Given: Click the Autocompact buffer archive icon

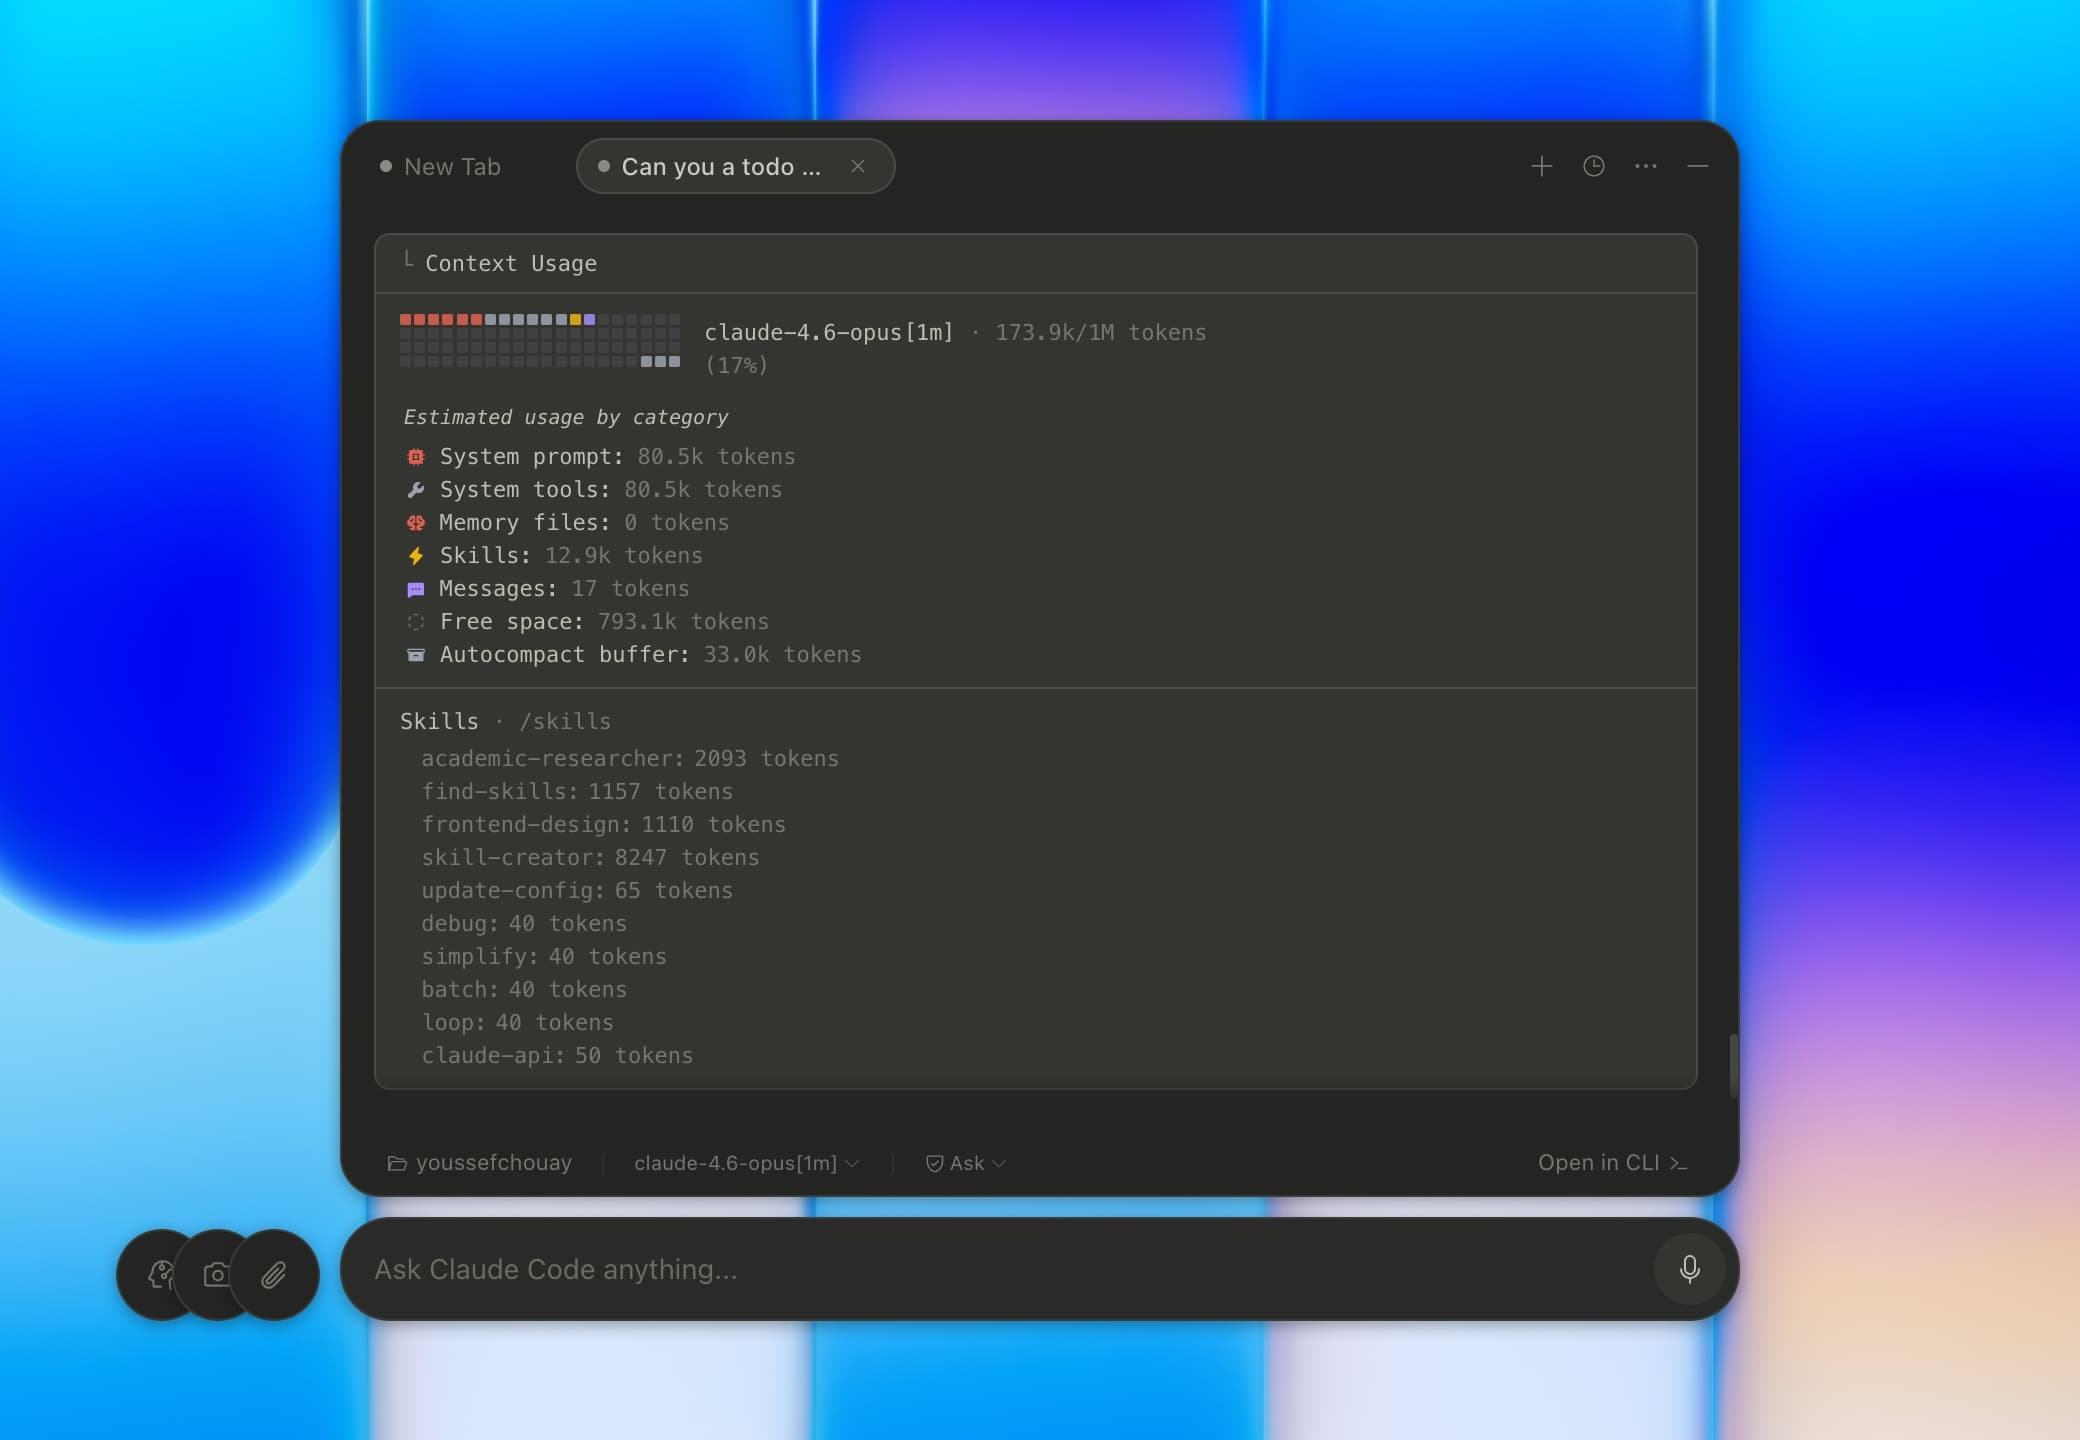Looking at the screenshot, I should point(416,655).
